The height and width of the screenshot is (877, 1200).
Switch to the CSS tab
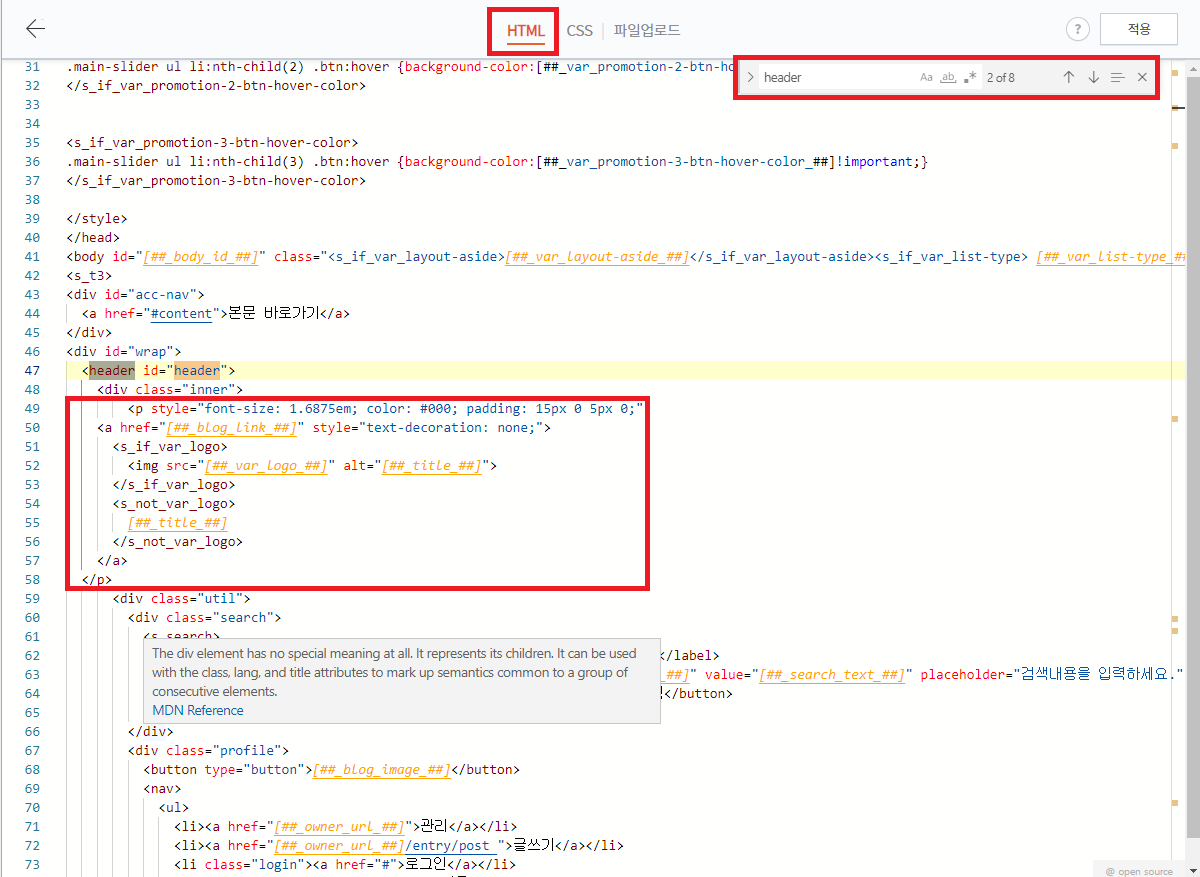click(x=580, y=31)
